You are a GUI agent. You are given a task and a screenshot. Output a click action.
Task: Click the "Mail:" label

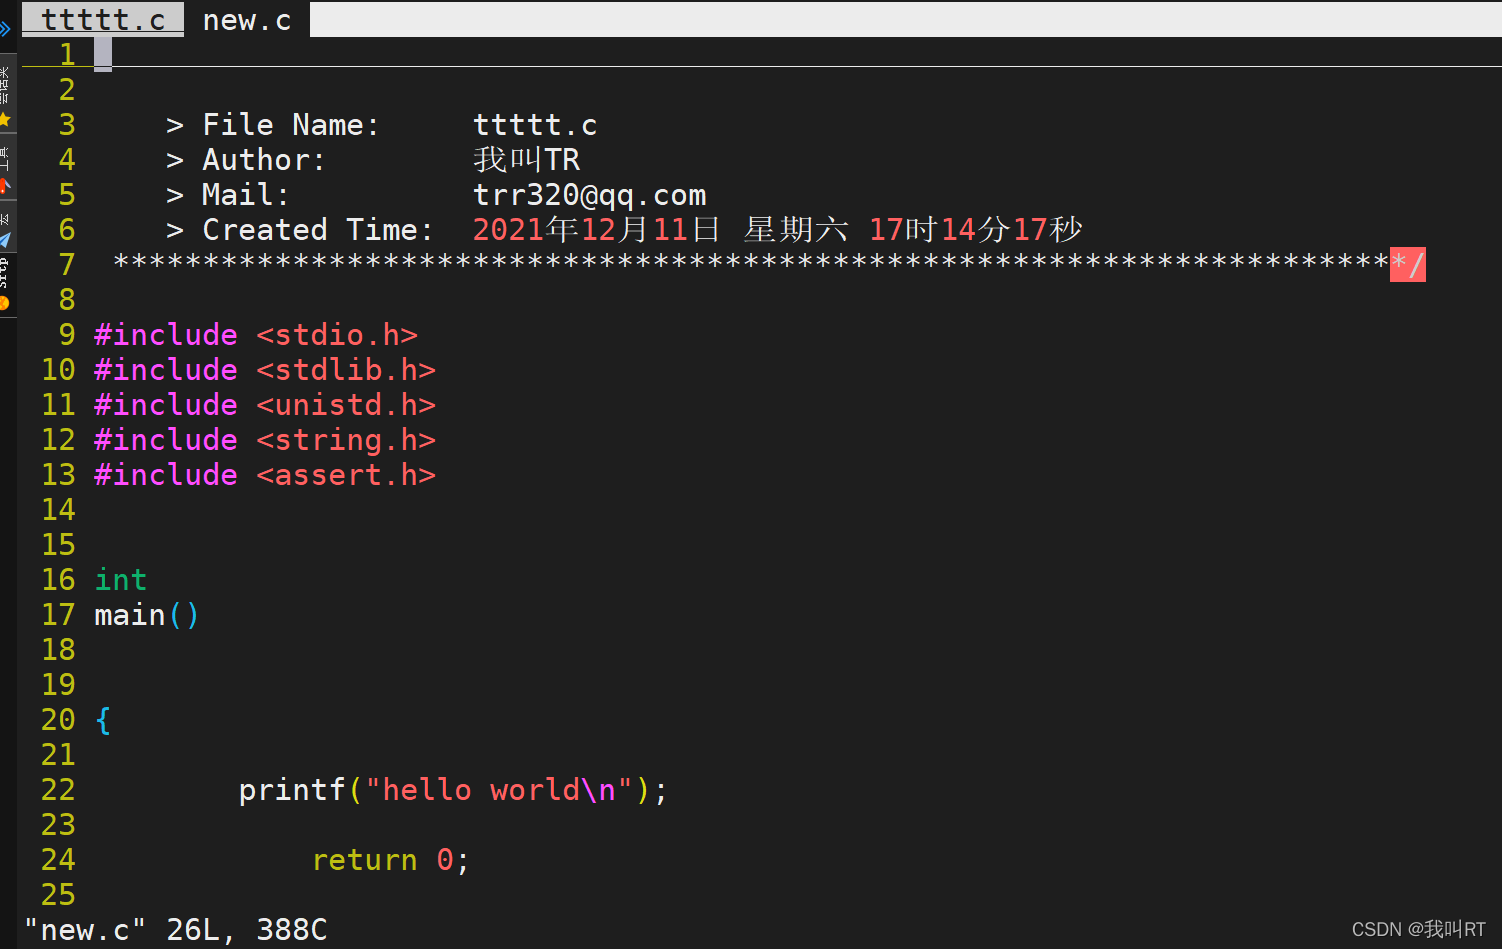(246, 195)
